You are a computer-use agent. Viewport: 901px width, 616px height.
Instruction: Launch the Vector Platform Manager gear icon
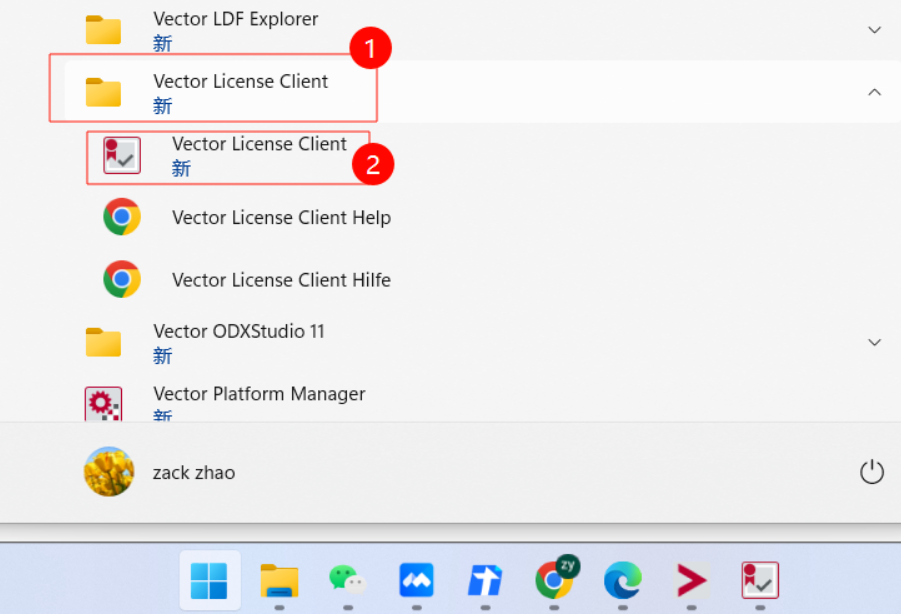pos(103,403)
